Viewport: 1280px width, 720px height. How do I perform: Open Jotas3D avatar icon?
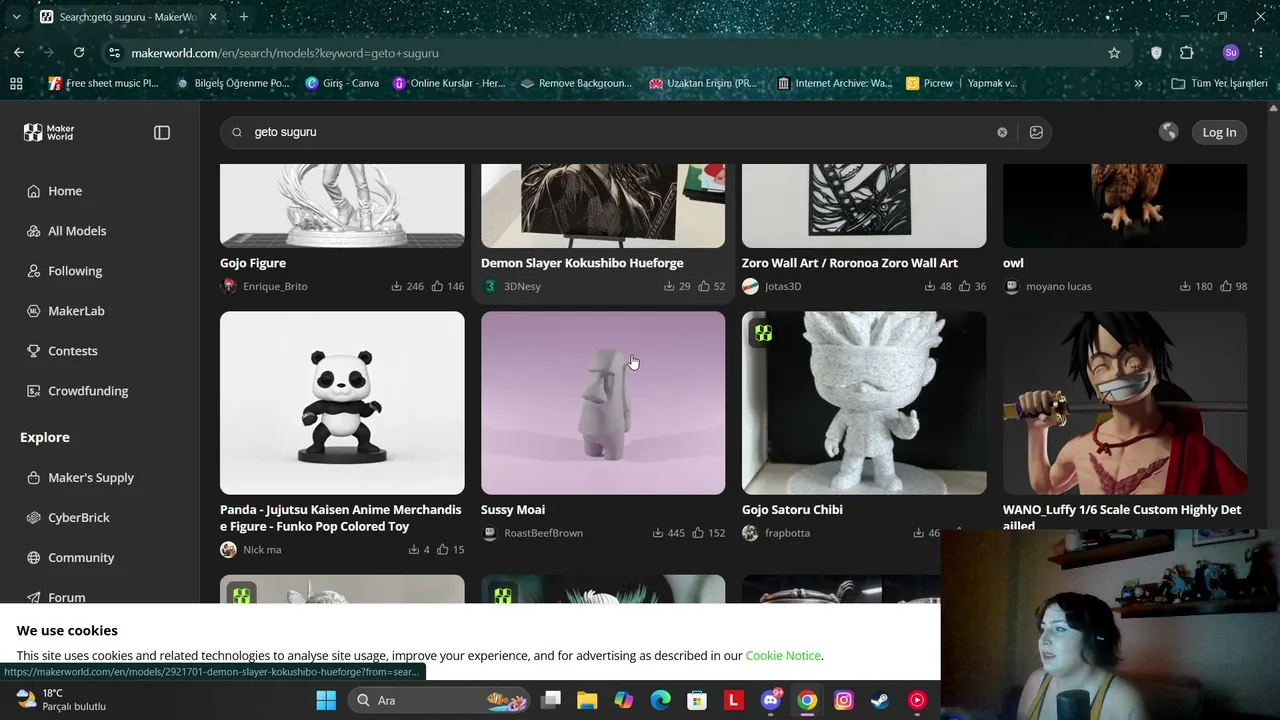click(x=750, y=286)
